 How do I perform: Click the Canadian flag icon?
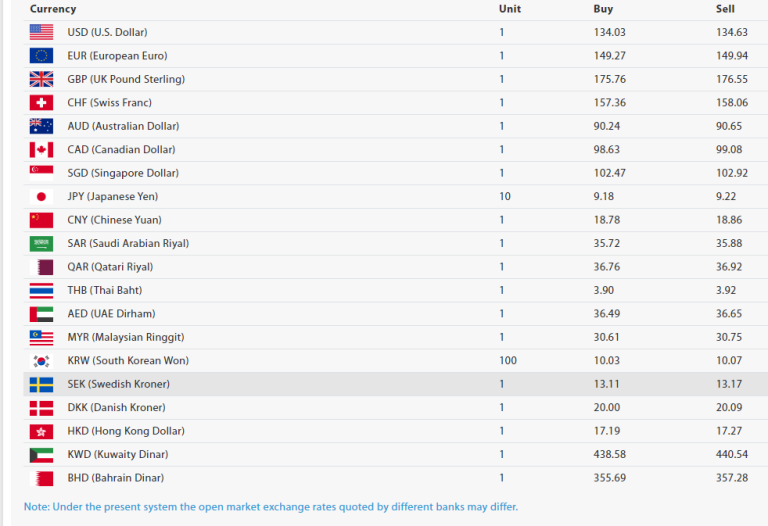(41, 150)
